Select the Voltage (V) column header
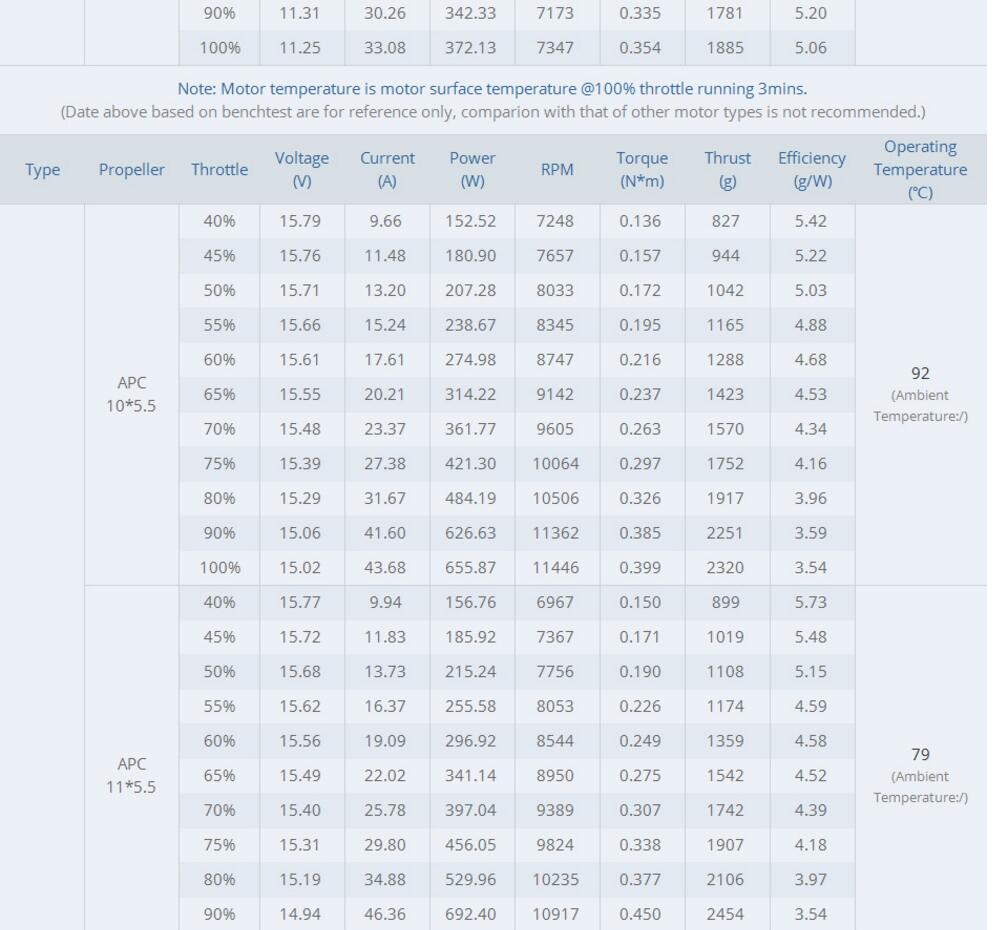The height and width of the screenshot is (930, 993). [x=301, y=170]
